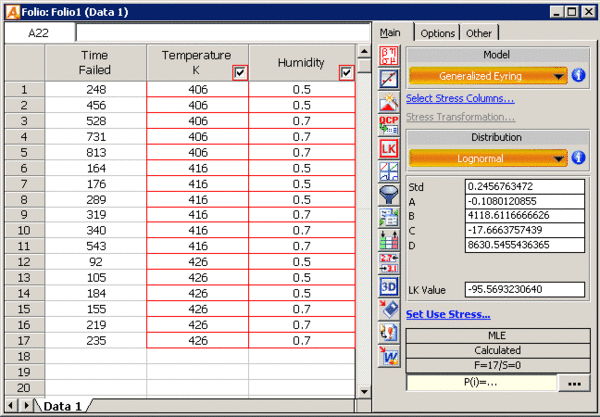Open the Plot icon
This screenshot has width=600, height=417.
tap(389, 79)
